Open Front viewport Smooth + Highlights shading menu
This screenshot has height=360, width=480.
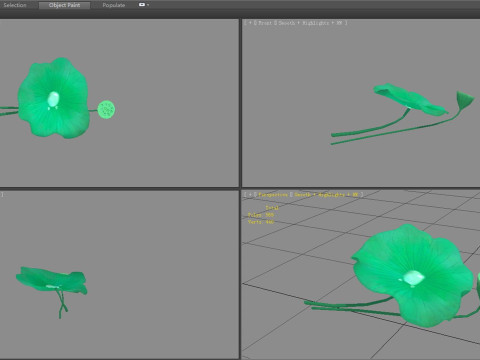[x=310, y=23]
